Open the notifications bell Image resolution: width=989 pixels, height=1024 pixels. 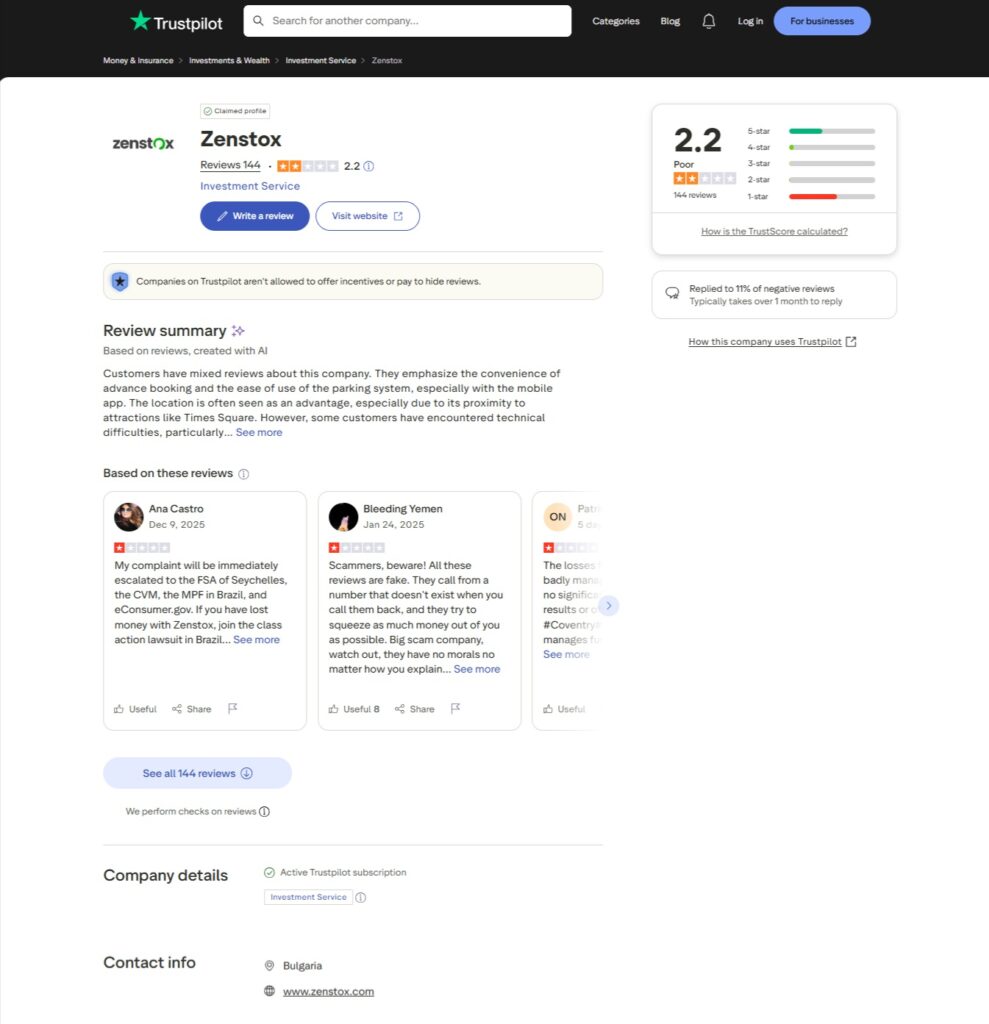click(x=709, y=20)
